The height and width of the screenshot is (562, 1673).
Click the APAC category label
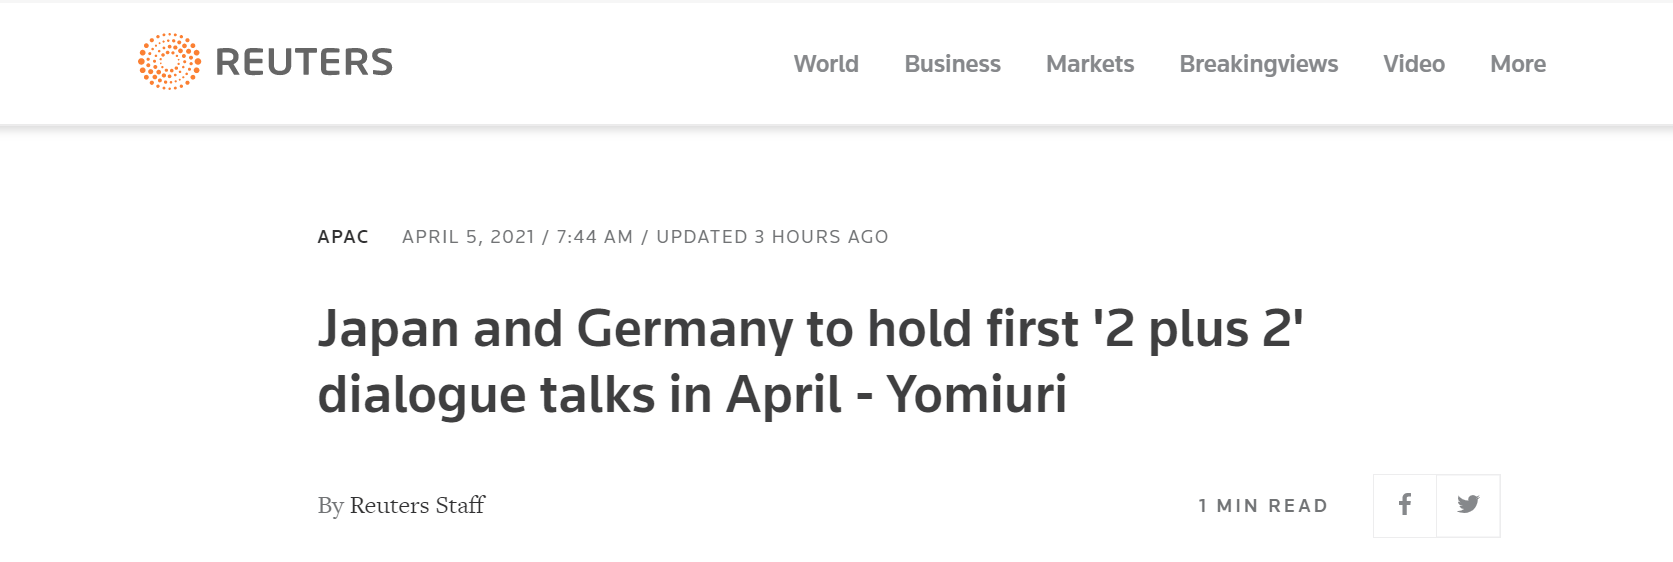(343, 237)
